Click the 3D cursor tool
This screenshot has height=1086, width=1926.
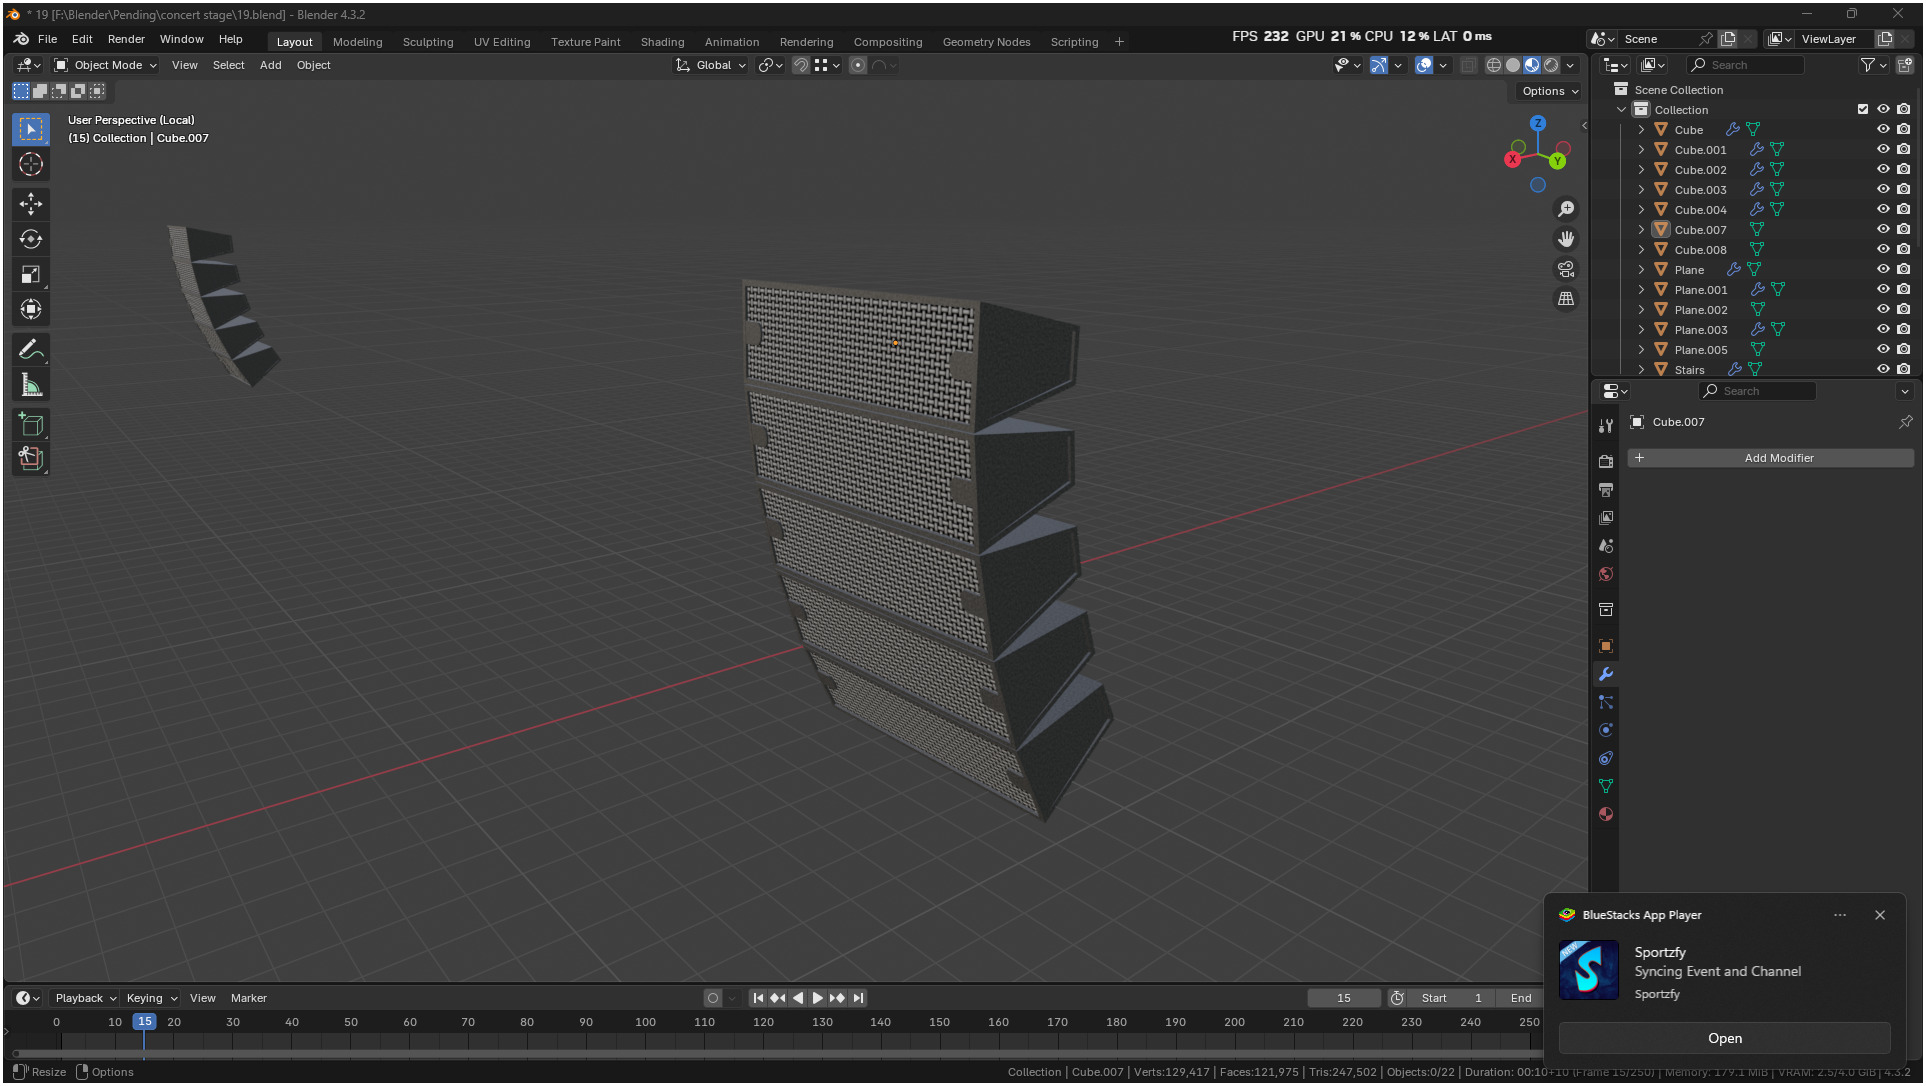click(31, 164)
